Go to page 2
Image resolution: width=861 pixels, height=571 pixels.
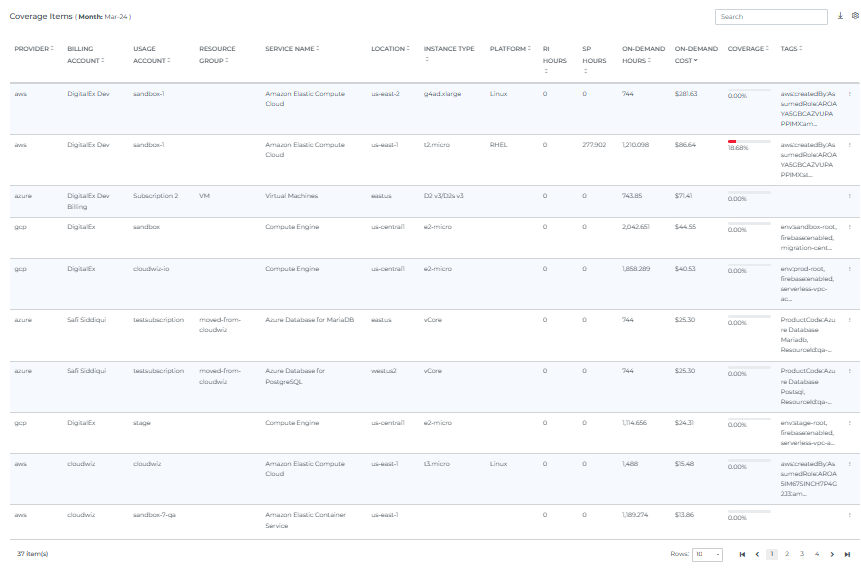787,554
